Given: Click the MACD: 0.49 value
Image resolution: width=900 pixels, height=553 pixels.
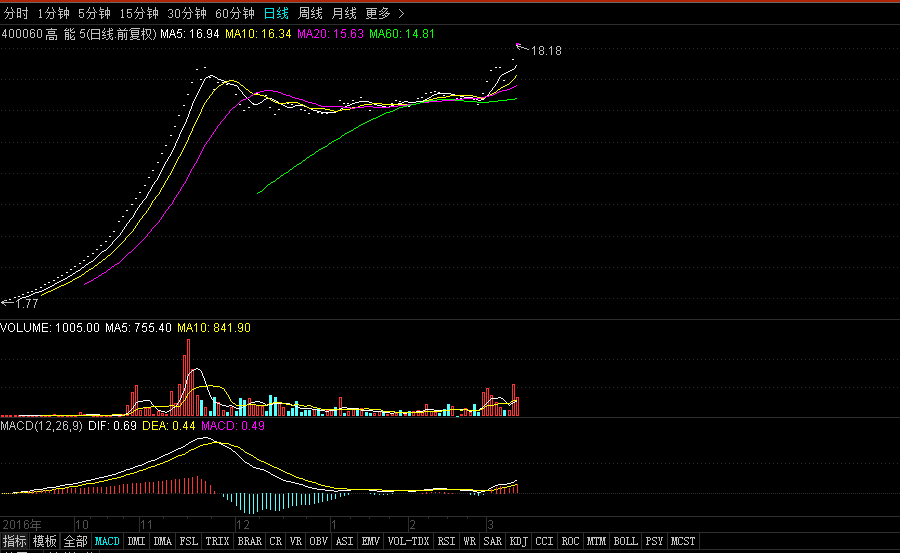Looking at the screenshot, I should point(232,426).
